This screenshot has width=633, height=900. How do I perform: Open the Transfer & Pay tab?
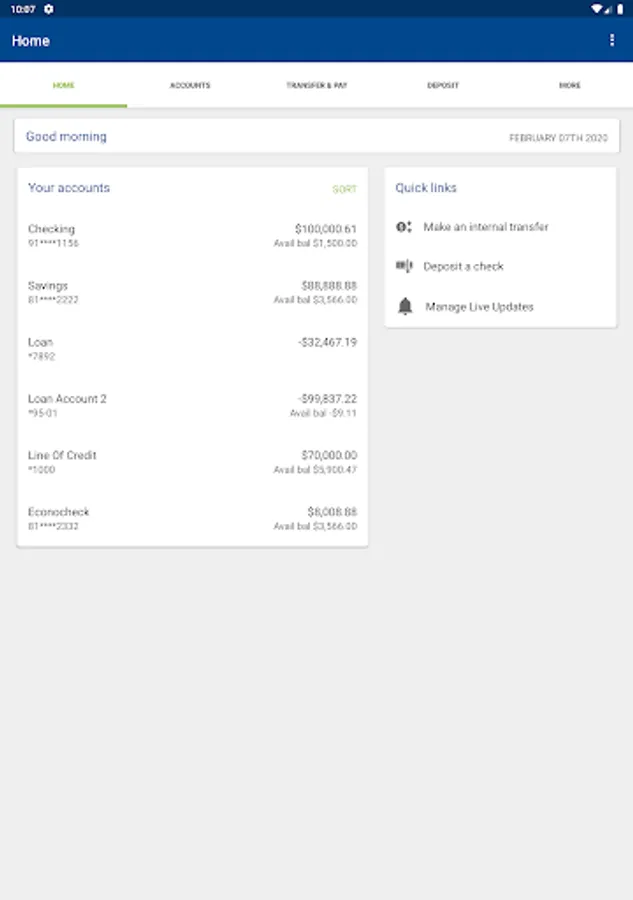(x=316, y=86)
